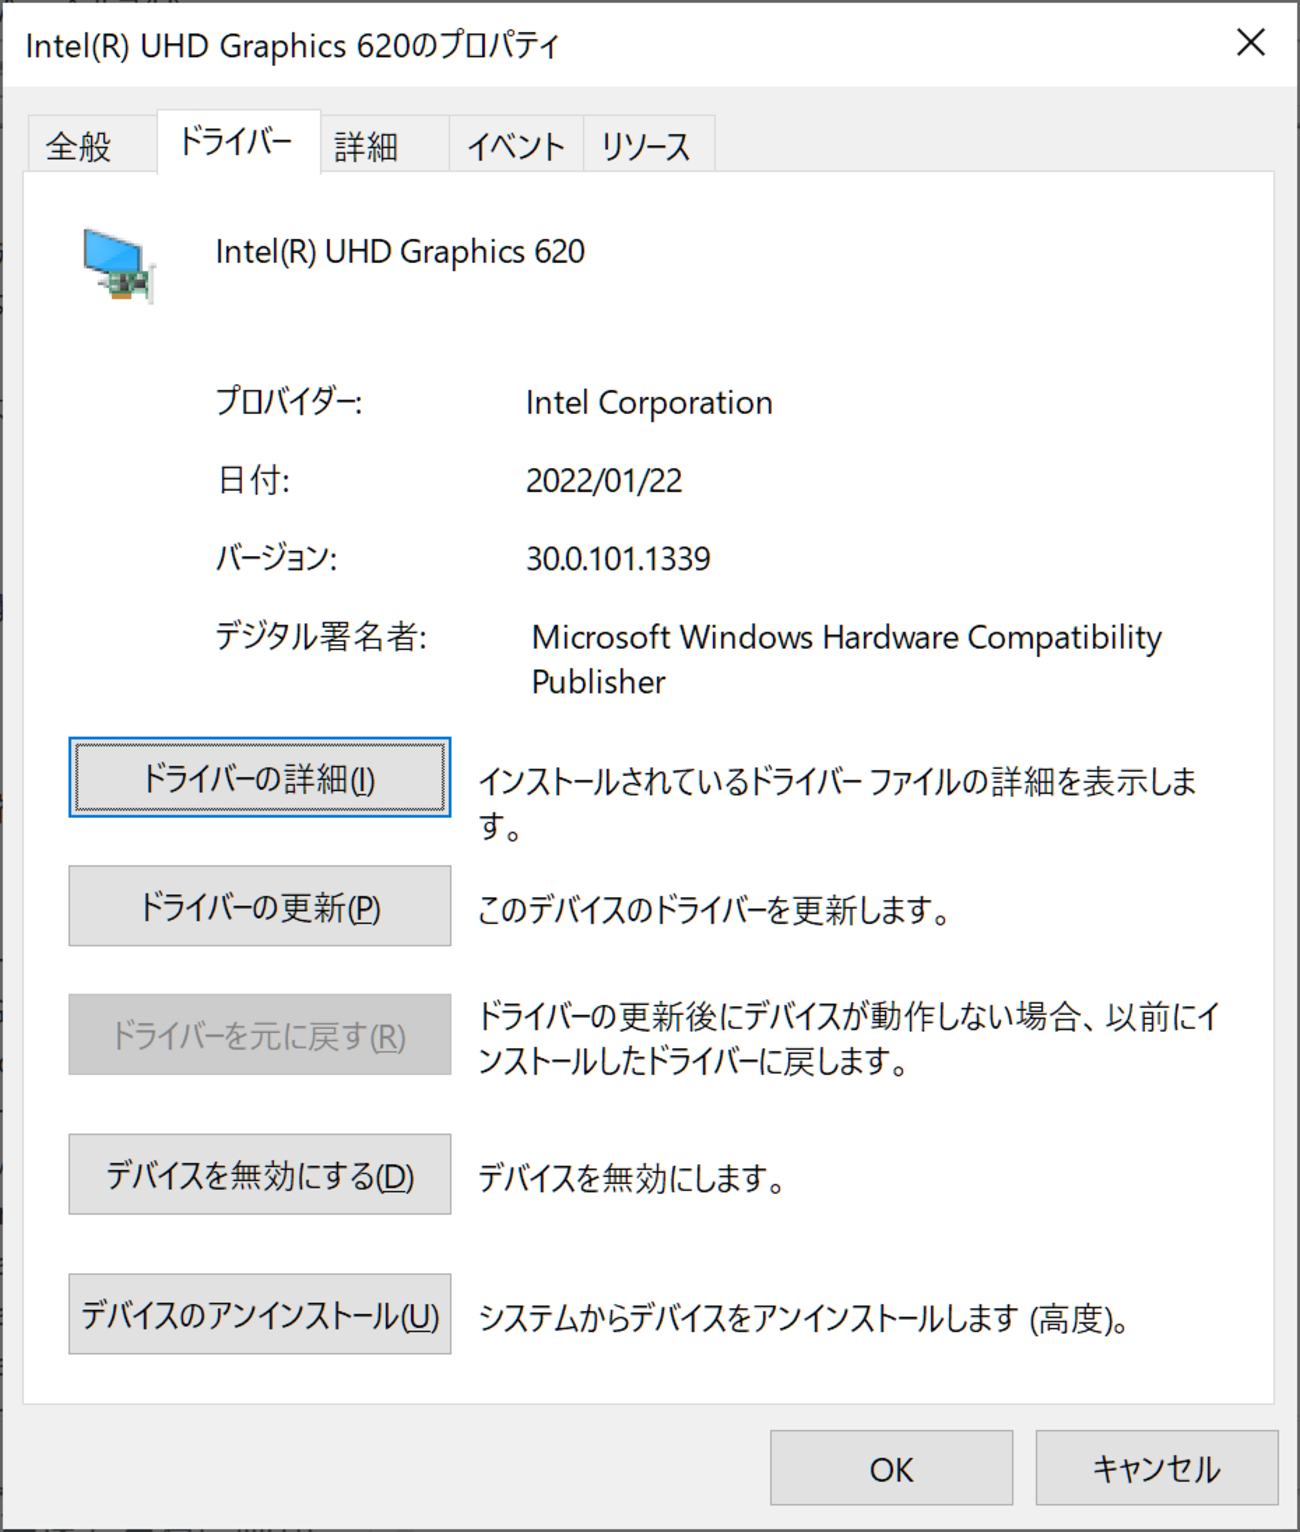The height and width of the screenshot is (1532, 1300).
Task: Click the ドライバーの詳細 button
Action: coord(260,778)
